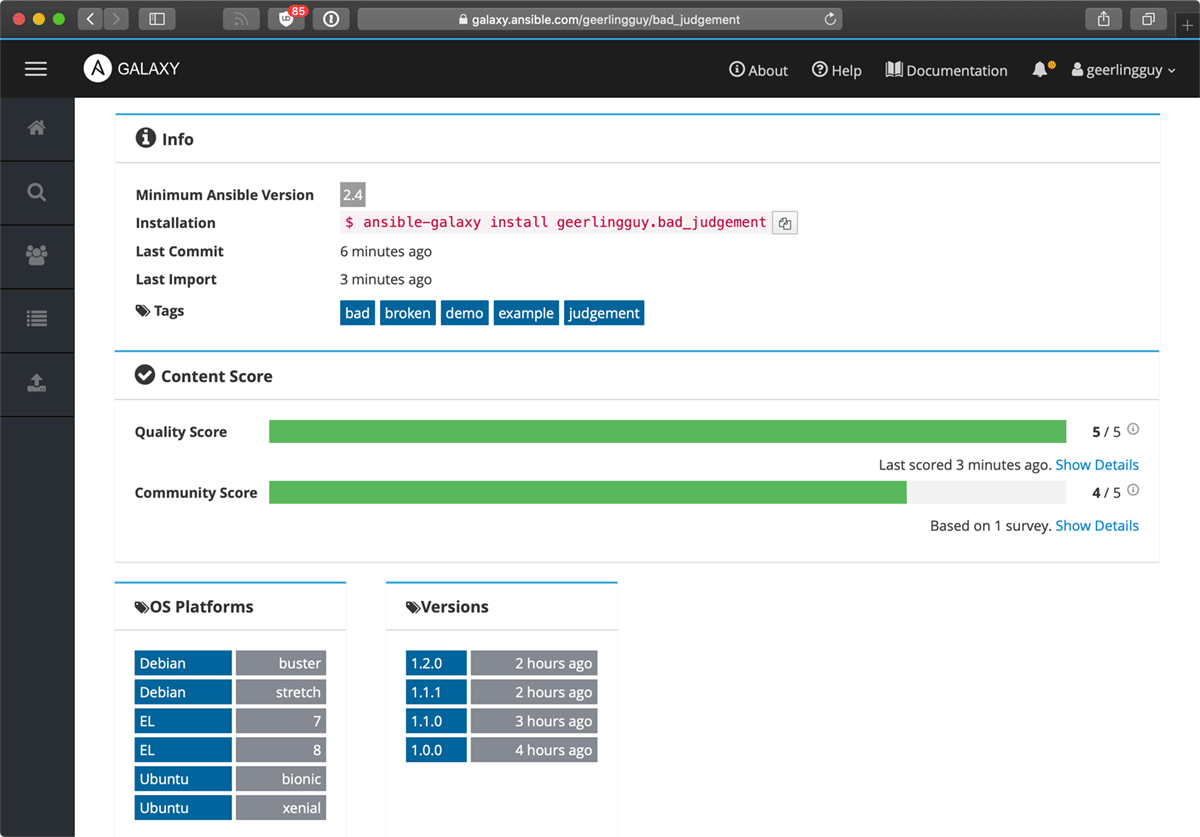Click the Versions panel heading
This screenshot has width=1200, height=837.
tap(447, 607)
